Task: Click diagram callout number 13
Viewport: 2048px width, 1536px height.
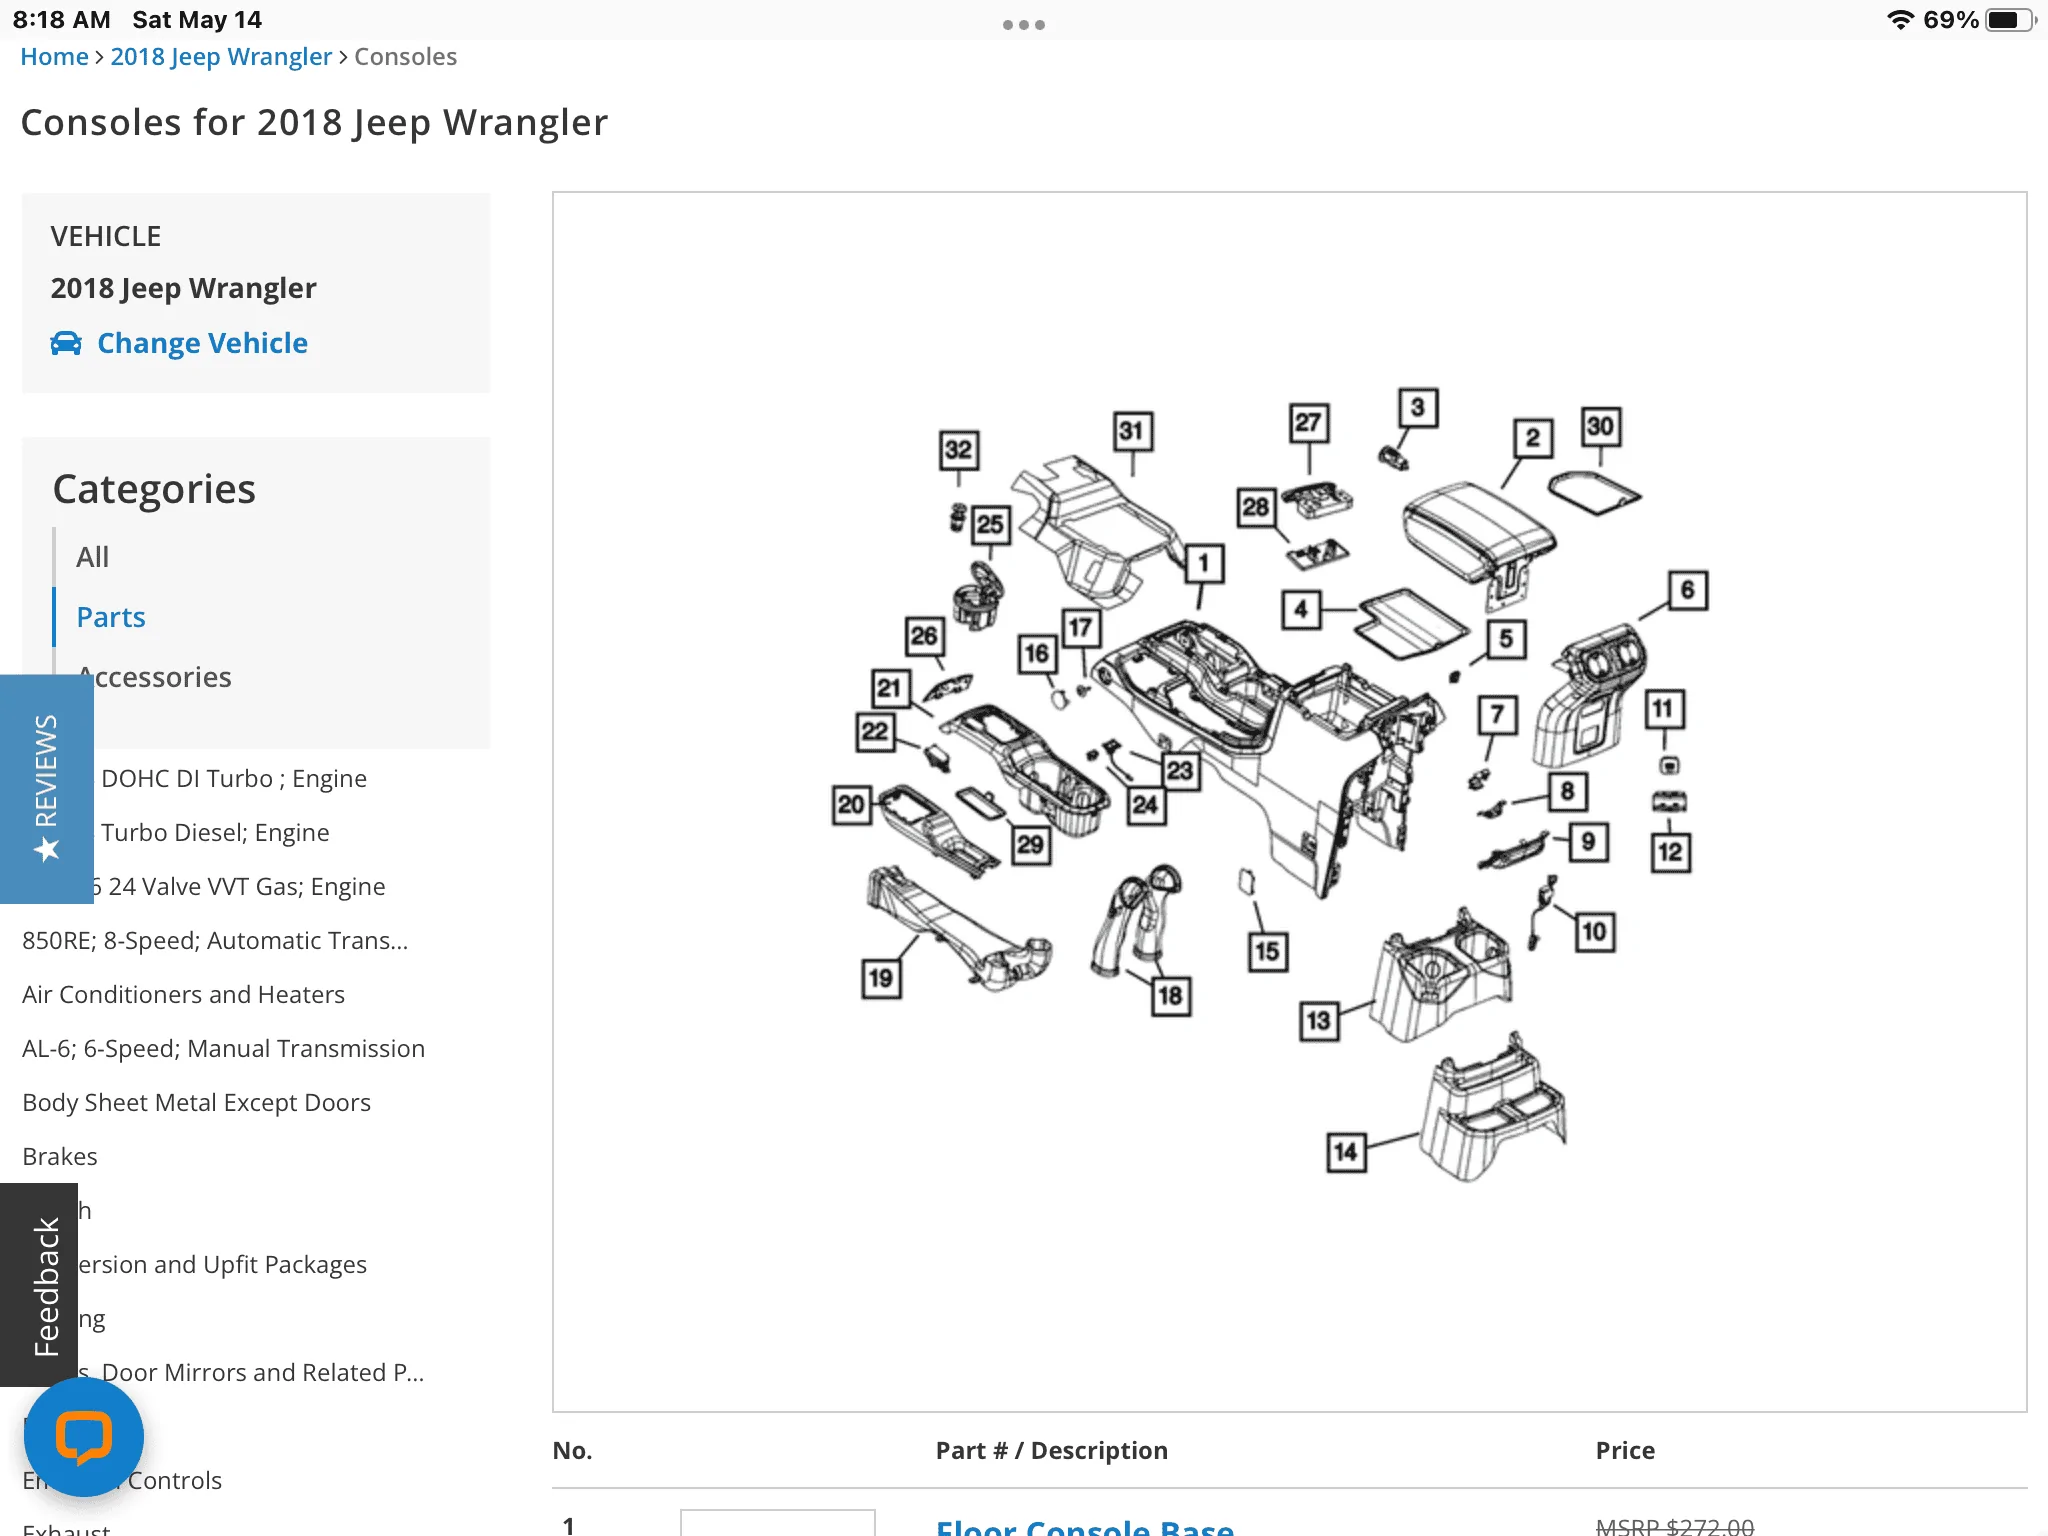Action: 1319,1021
